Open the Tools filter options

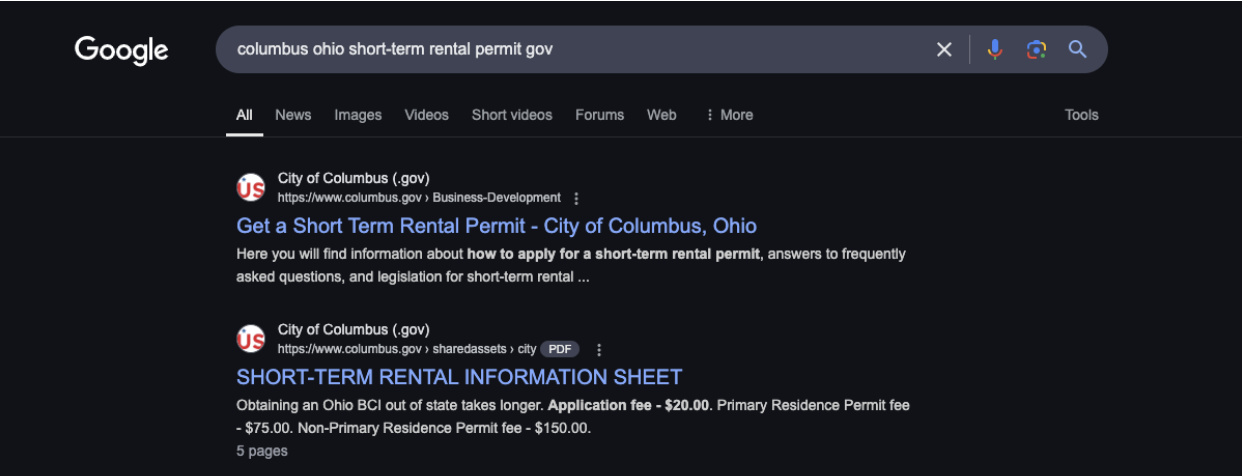[x=1081, y=115]
